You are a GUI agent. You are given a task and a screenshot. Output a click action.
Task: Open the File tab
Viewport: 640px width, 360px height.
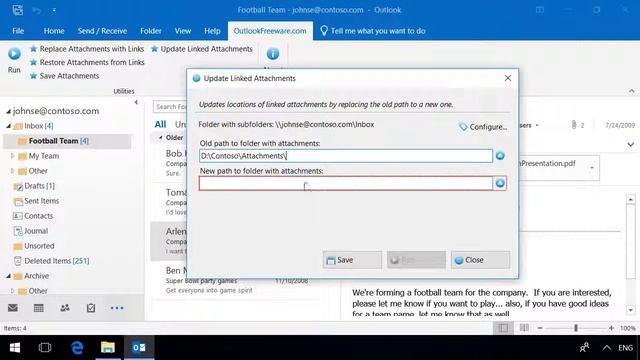click(18, 31)
